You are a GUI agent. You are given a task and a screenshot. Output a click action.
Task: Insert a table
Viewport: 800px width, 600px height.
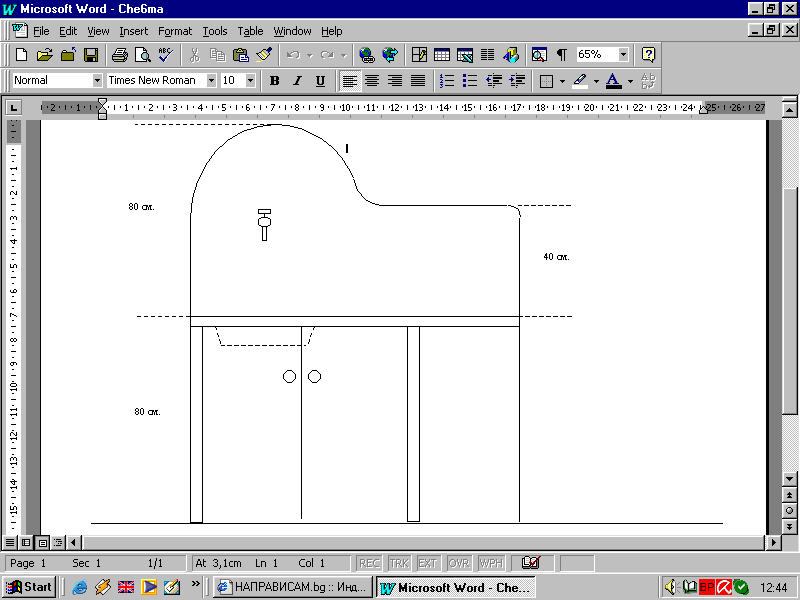point(442,55)
